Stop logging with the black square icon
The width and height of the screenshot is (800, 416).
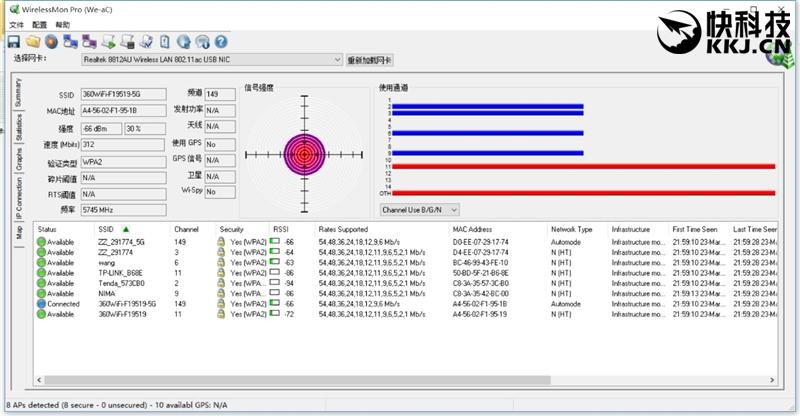tap(127, 42)
